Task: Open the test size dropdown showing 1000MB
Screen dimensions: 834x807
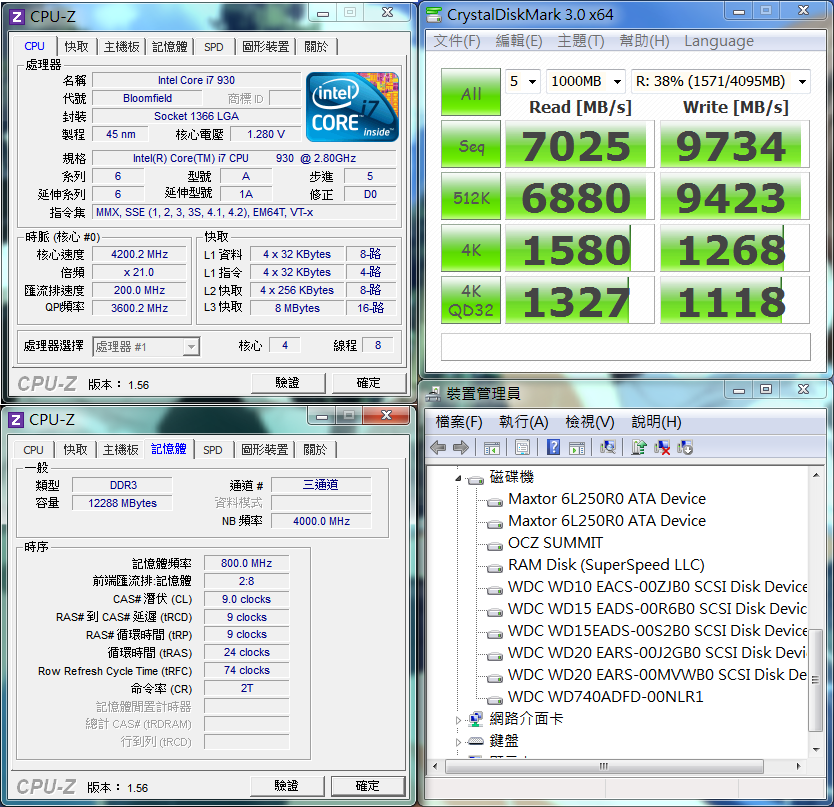Action: click(586, 81)
